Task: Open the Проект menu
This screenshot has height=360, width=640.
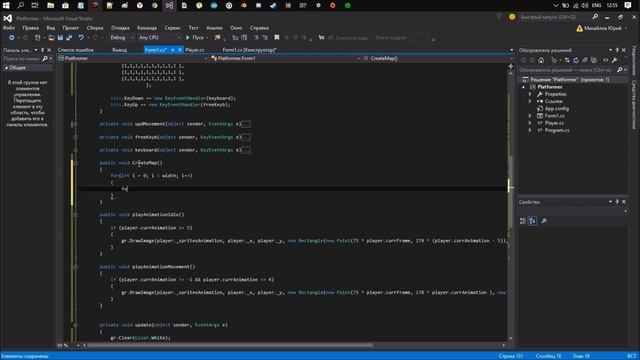Action: coord(71,28)
